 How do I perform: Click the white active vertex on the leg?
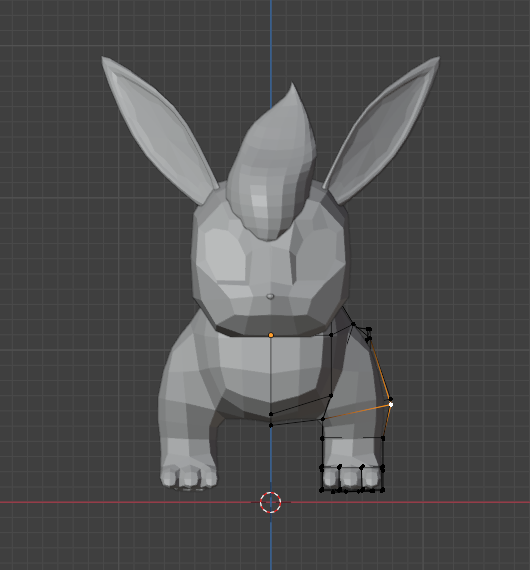pos(391,404)
